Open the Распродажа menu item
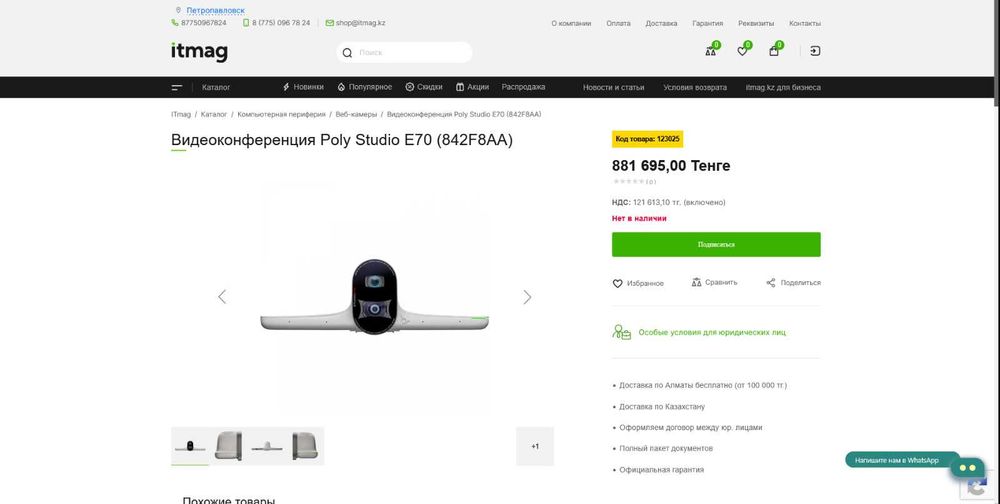Screen dimensions: 1000x504 523,87
